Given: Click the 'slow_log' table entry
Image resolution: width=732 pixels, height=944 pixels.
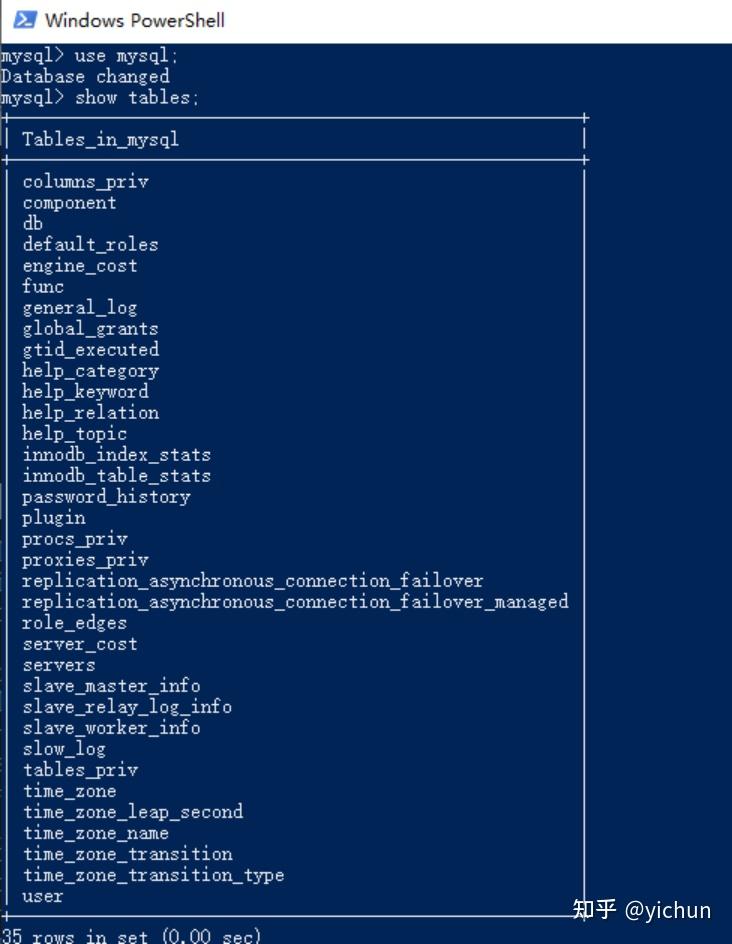Looking at the screenshot, I should (64, 748).
